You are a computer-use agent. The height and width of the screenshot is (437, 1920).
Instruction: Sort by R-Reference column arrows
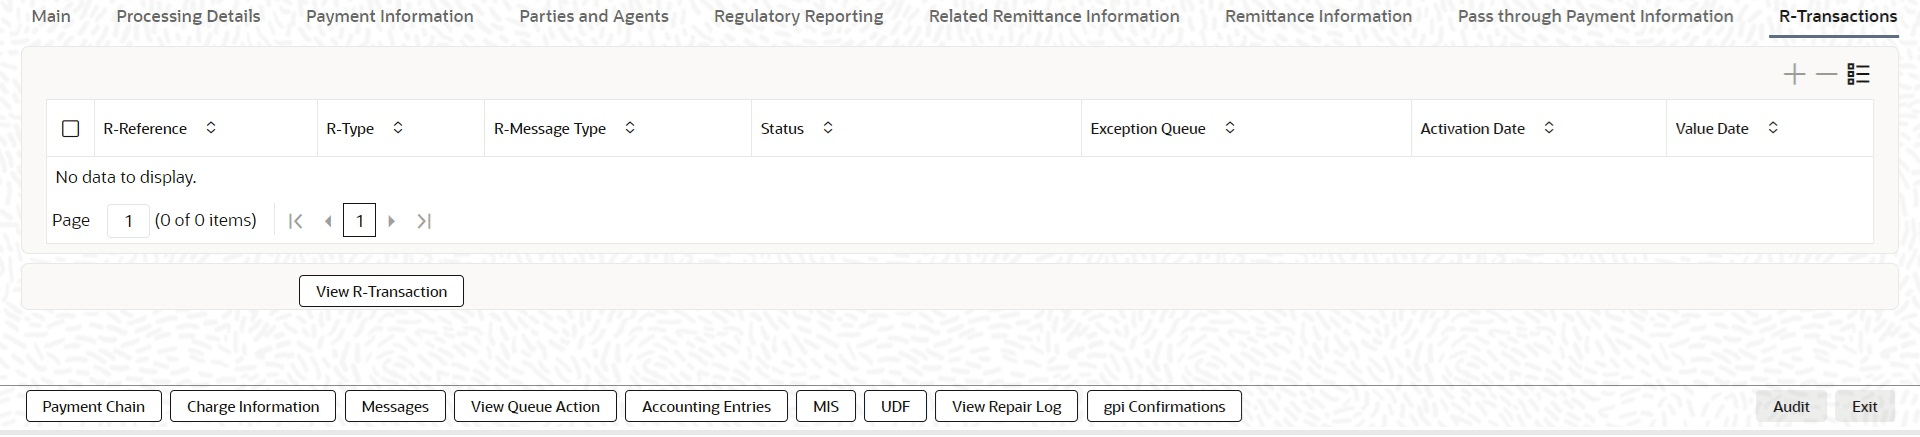[211, 128]
